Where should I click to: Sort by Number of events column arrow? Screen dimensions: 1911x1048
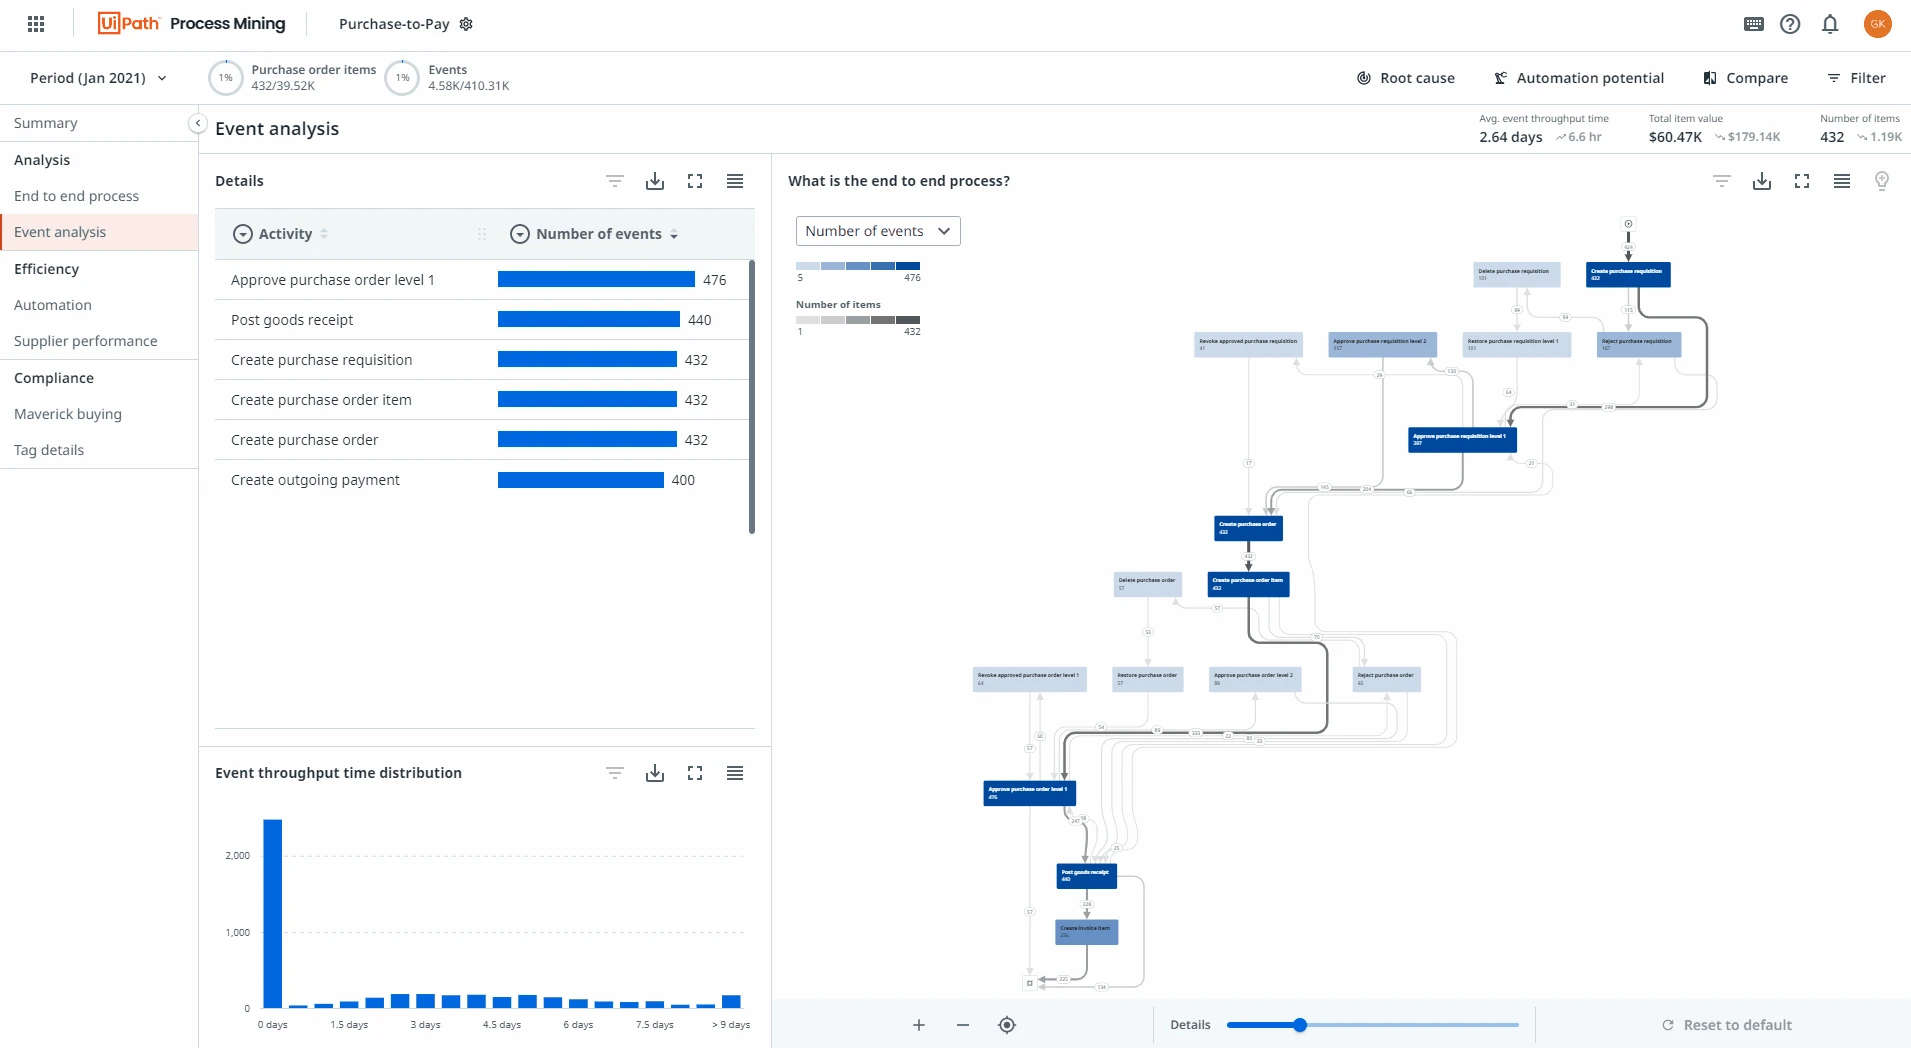coord(674,234)
